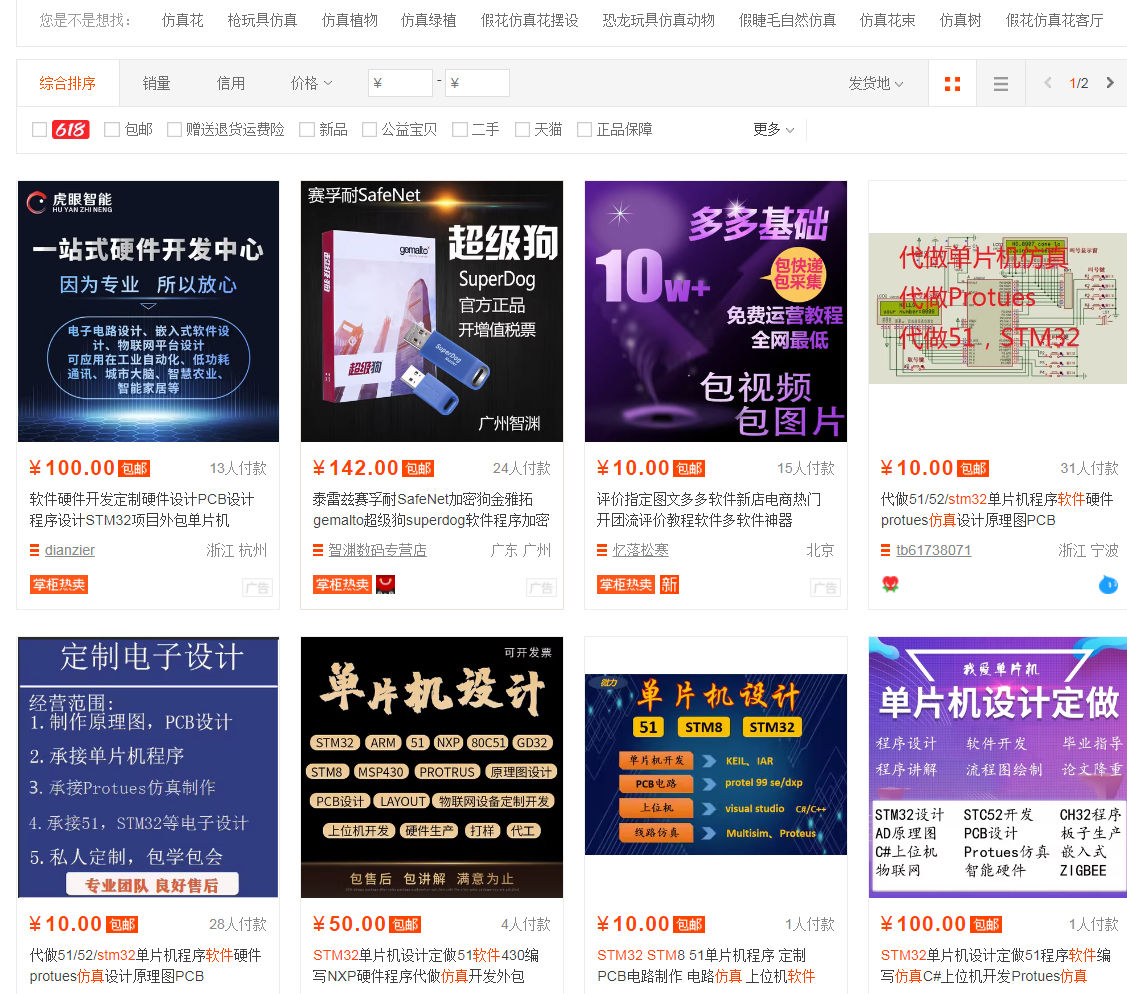Open listing title 评价指定图文多多软件
Screen dimensions: 1127x994
[x=709, y=510]
